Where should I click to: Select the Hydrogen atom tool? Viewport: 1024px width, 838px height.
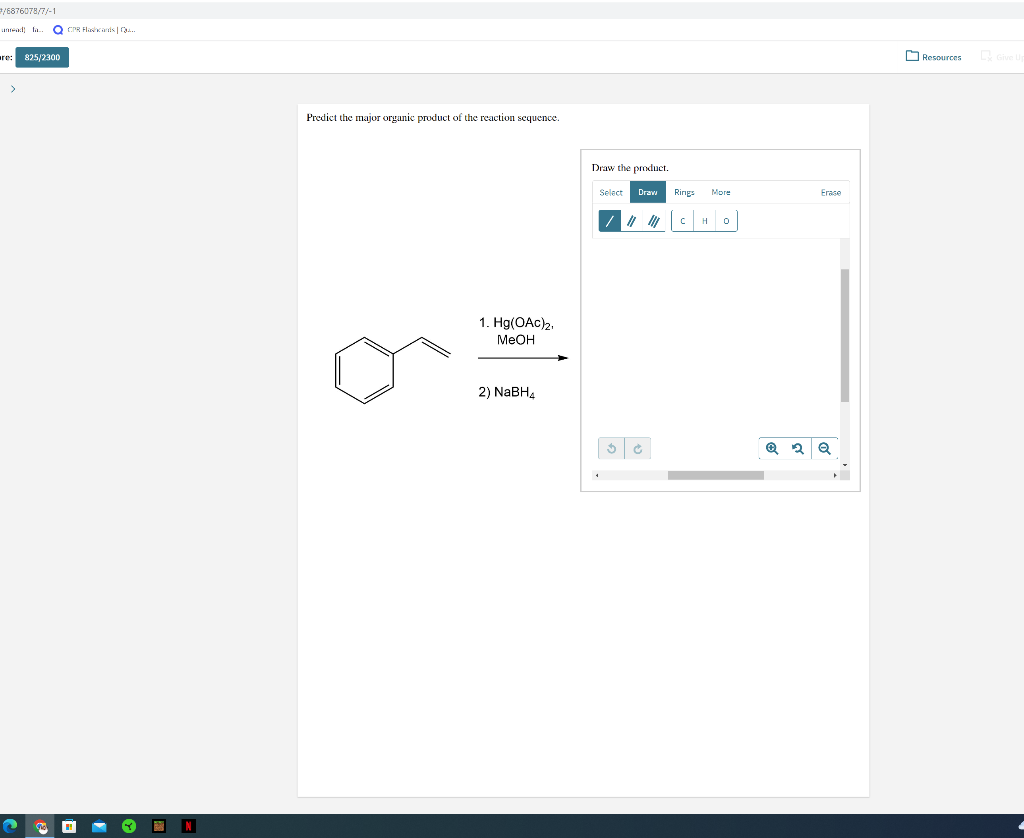point(704,220)
